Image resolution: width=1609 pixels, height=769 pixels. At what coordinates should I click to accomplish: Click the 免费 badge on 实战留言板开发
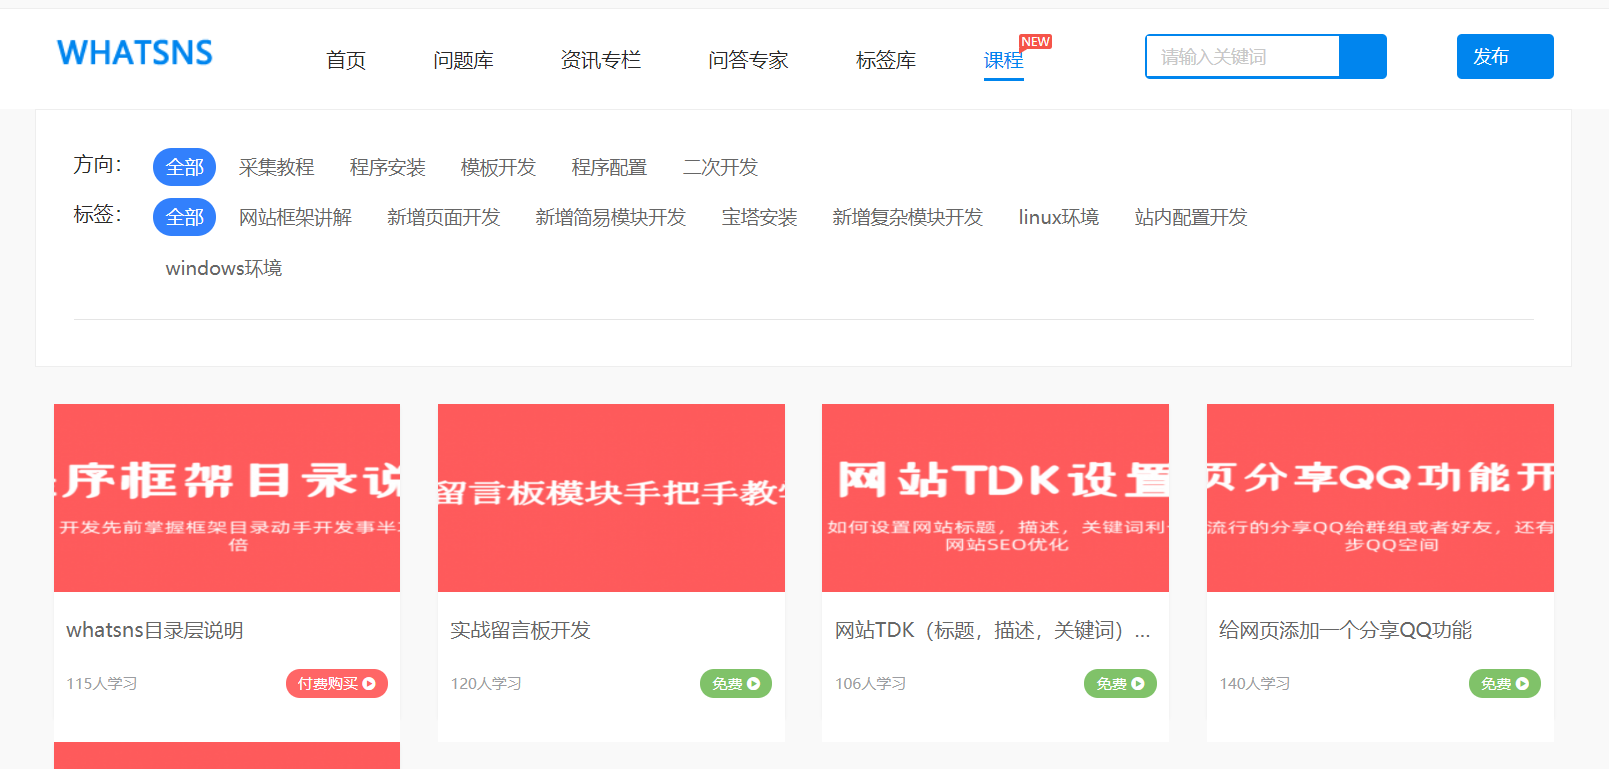(x=735, y=684)
